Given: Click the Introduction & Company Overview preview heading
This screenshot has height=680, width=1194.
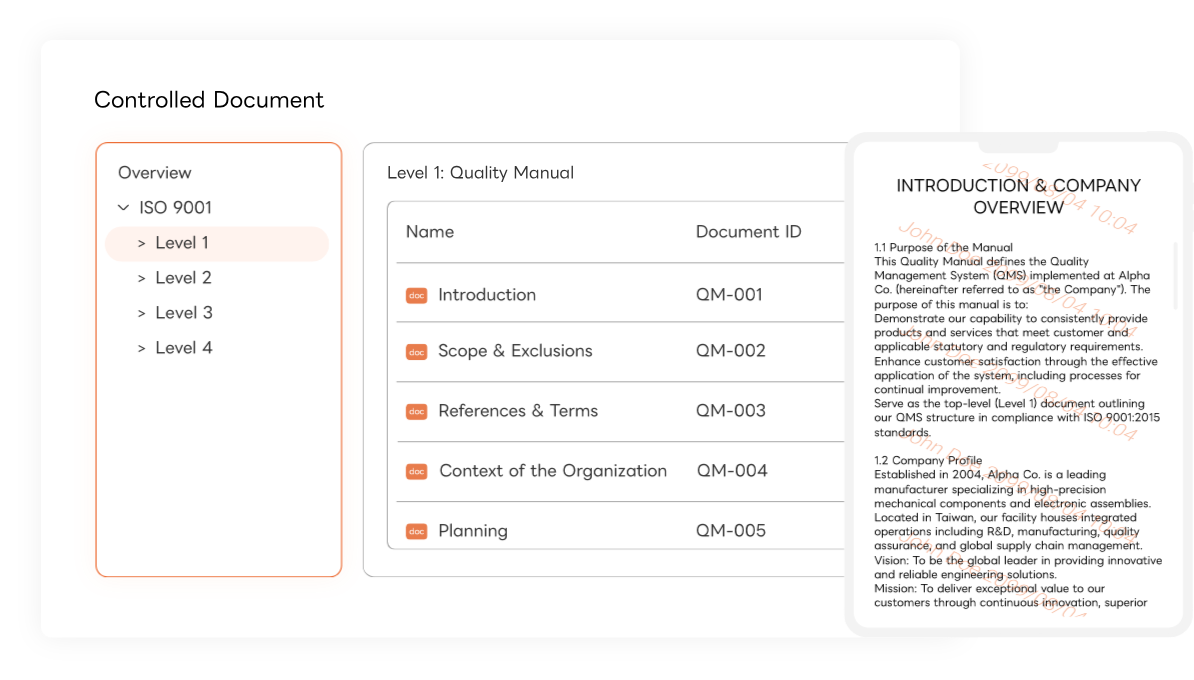Looking at the screenshot, I should 1018,196.
